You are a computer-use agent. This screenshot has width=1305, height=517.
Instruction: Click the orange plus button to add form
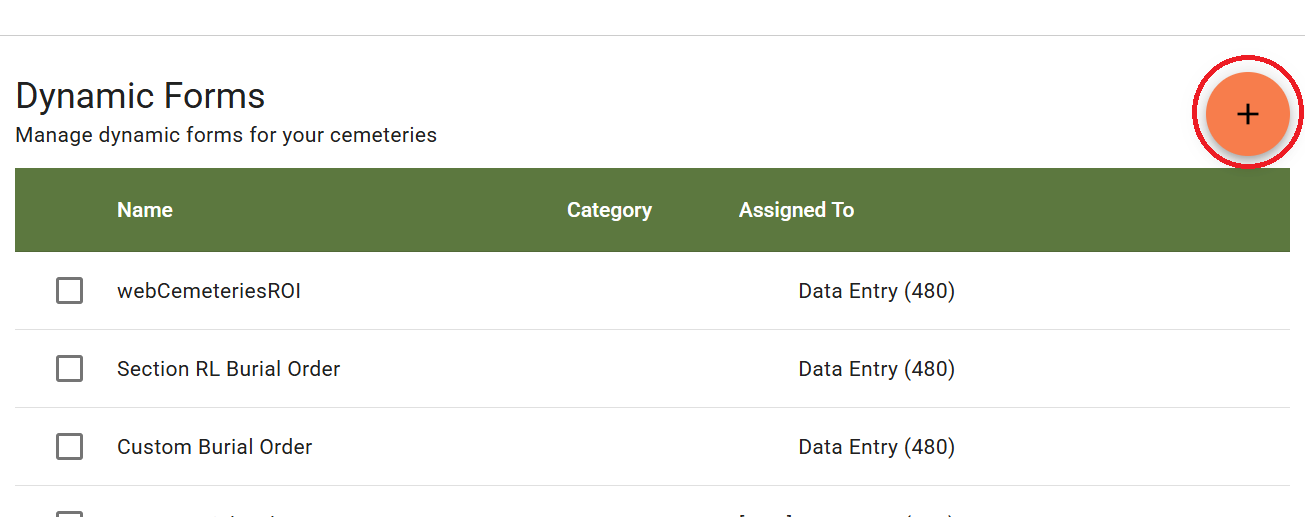(x=1247, y=114)
